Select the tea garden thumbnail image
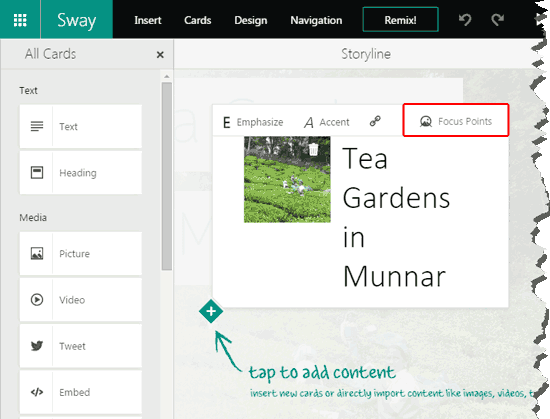This screenshot has width=550, height=419. (x=287, y=180)
